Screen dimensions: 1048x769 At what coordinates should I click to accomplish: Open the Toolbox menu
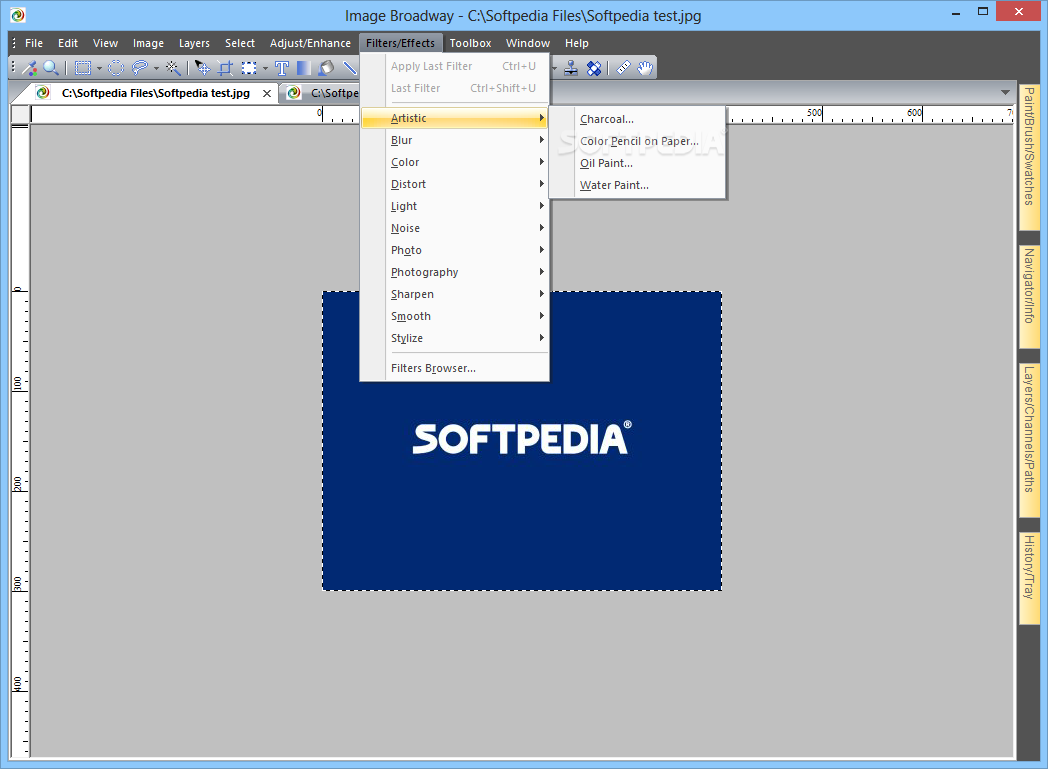click(470, 43)
